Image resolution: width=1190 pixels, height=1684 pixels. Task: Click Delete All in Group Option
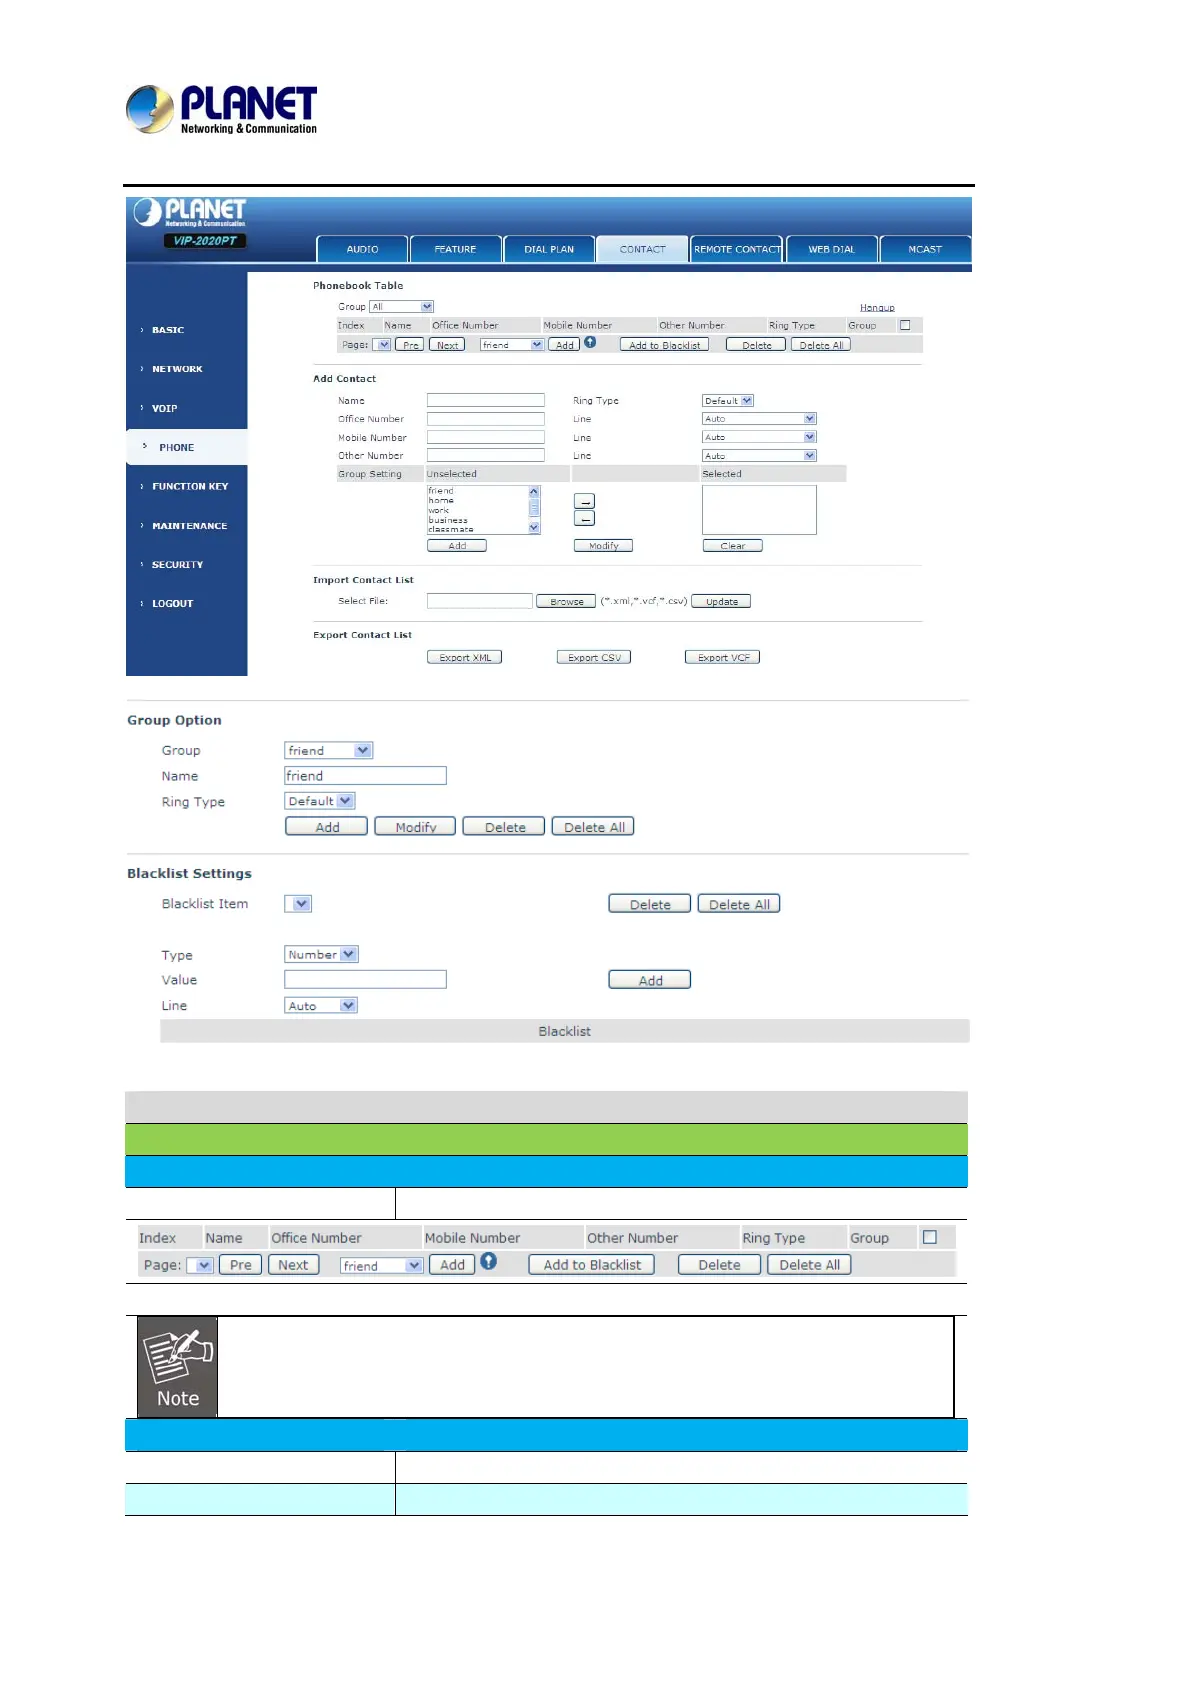point(594,827)
